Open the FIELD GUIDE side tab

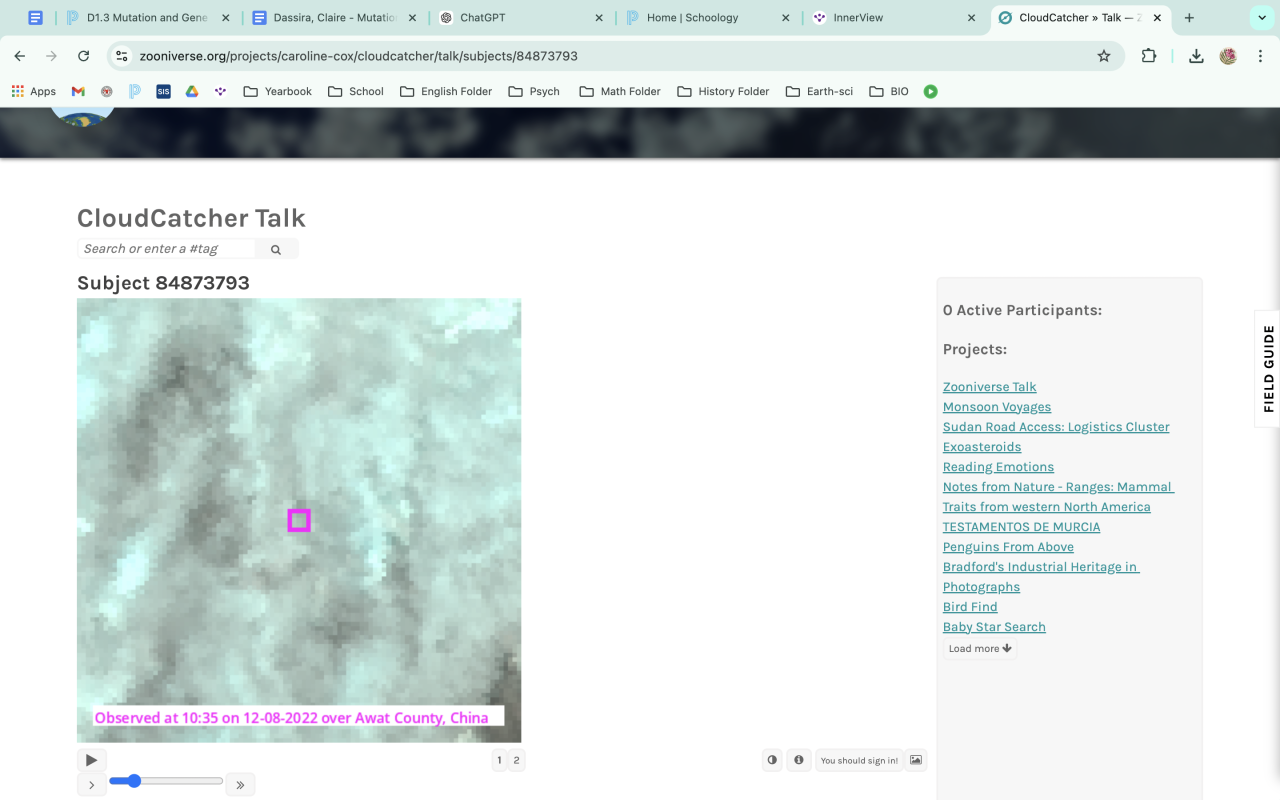coord(1268,369)
